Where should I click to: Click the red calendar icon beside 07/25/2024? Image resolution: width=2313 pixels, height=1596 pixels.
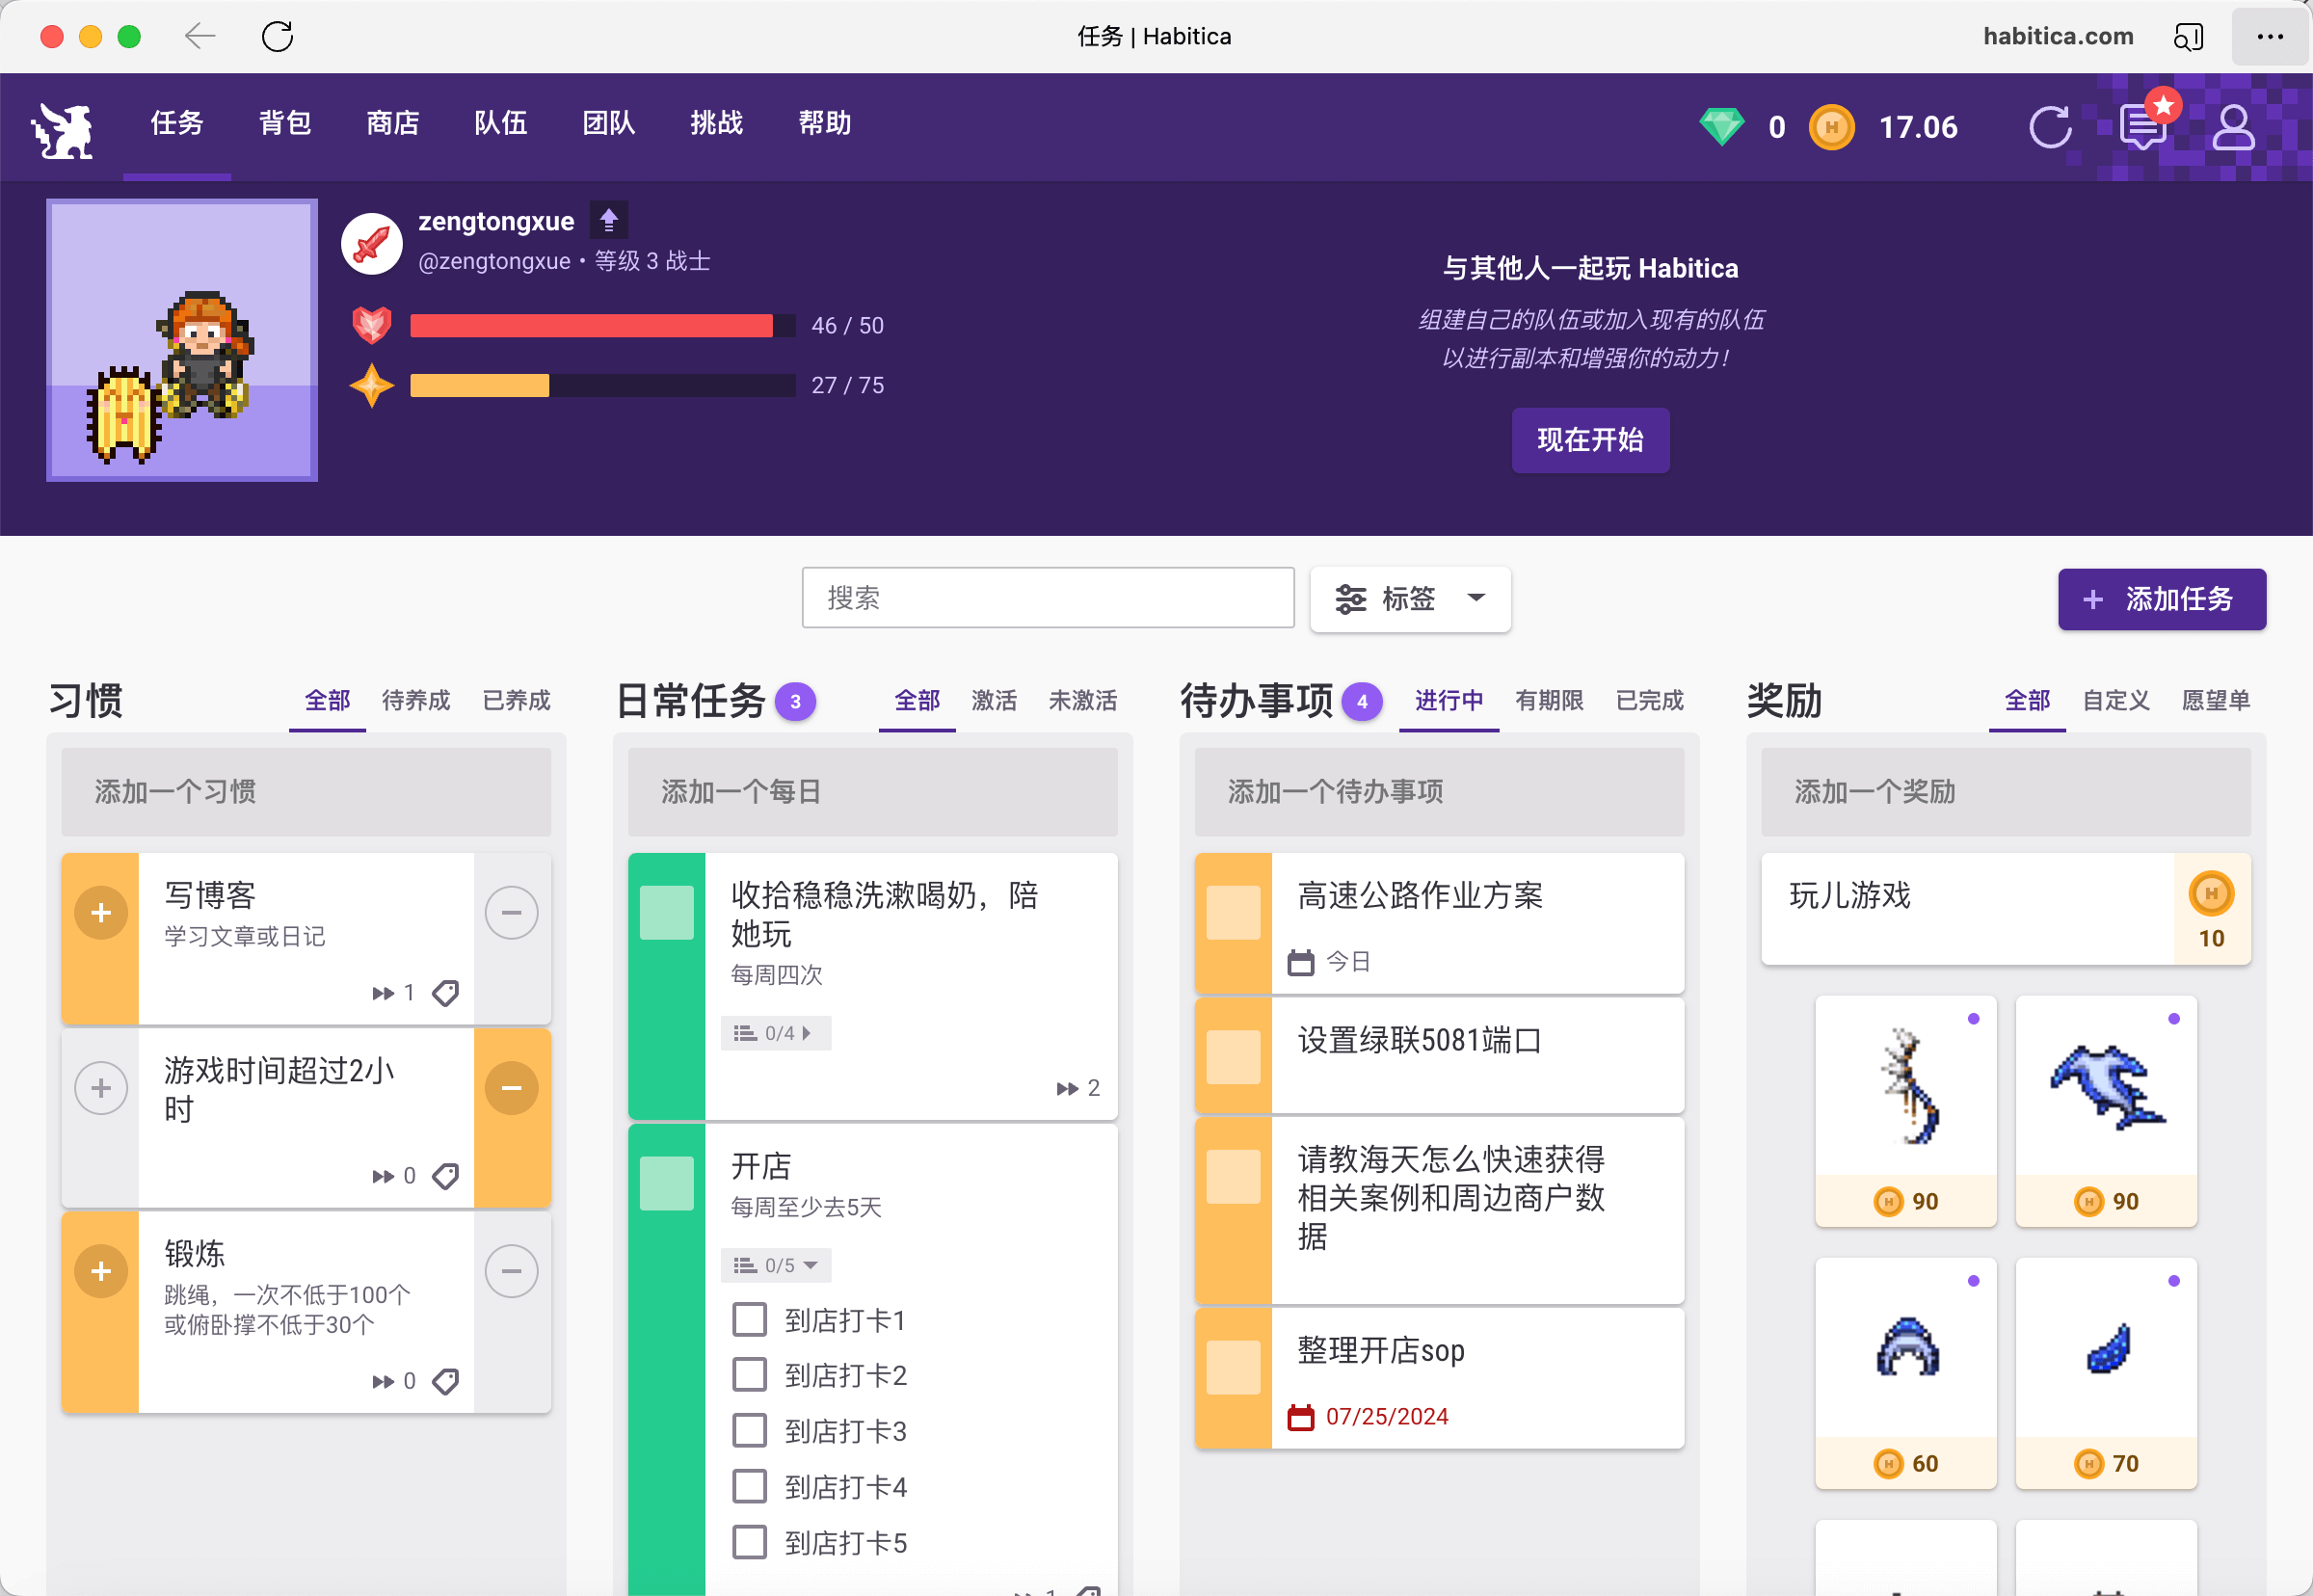(x=1300, y=1416)
